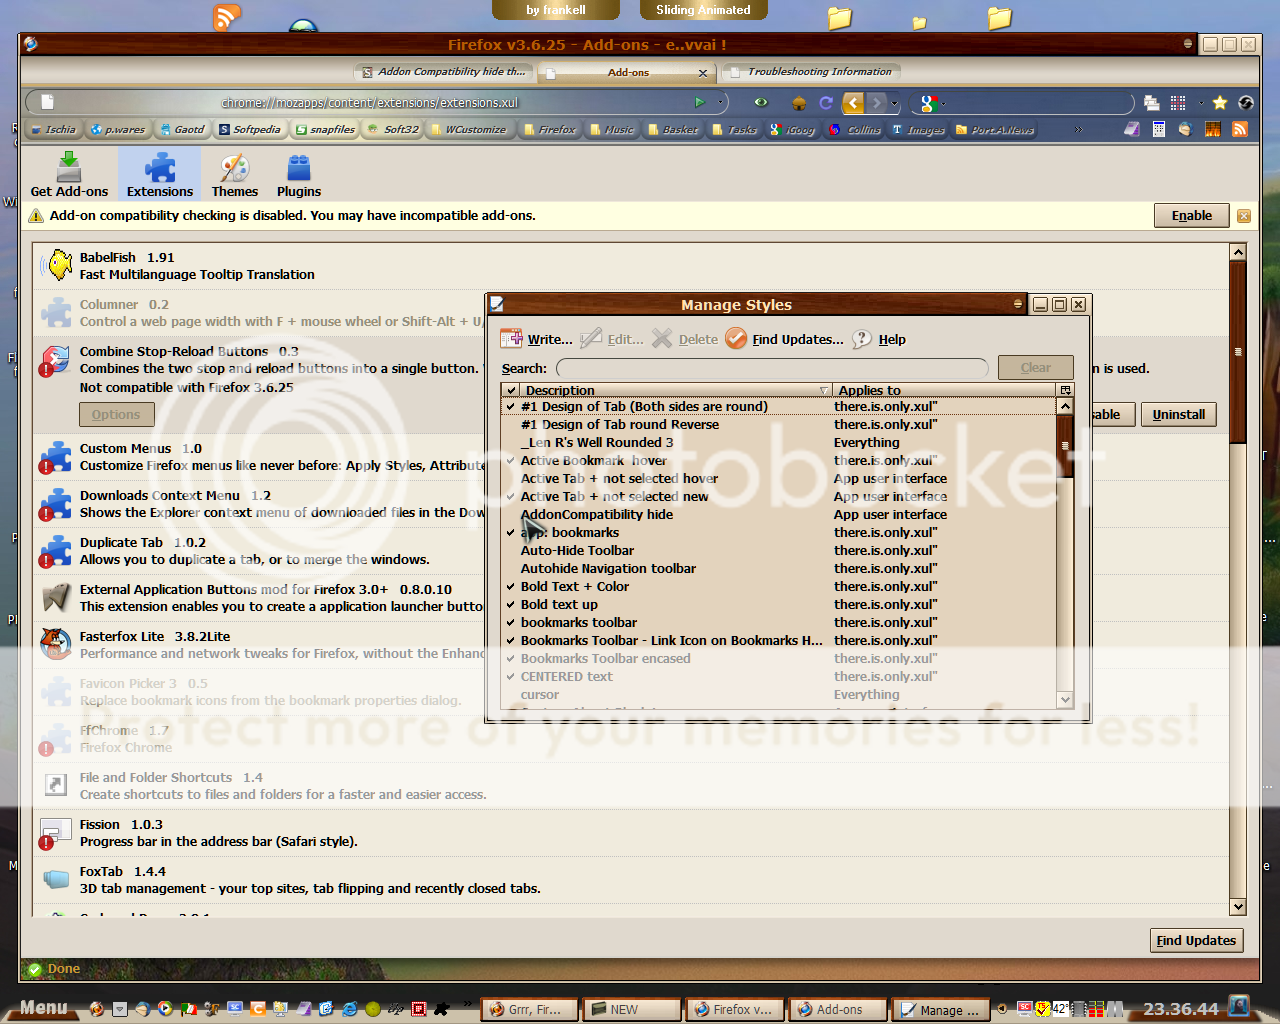Toggle '#1 Design of Tab (Both sides are round)' style
The image size is (1280, 1024).
[511, 407]
